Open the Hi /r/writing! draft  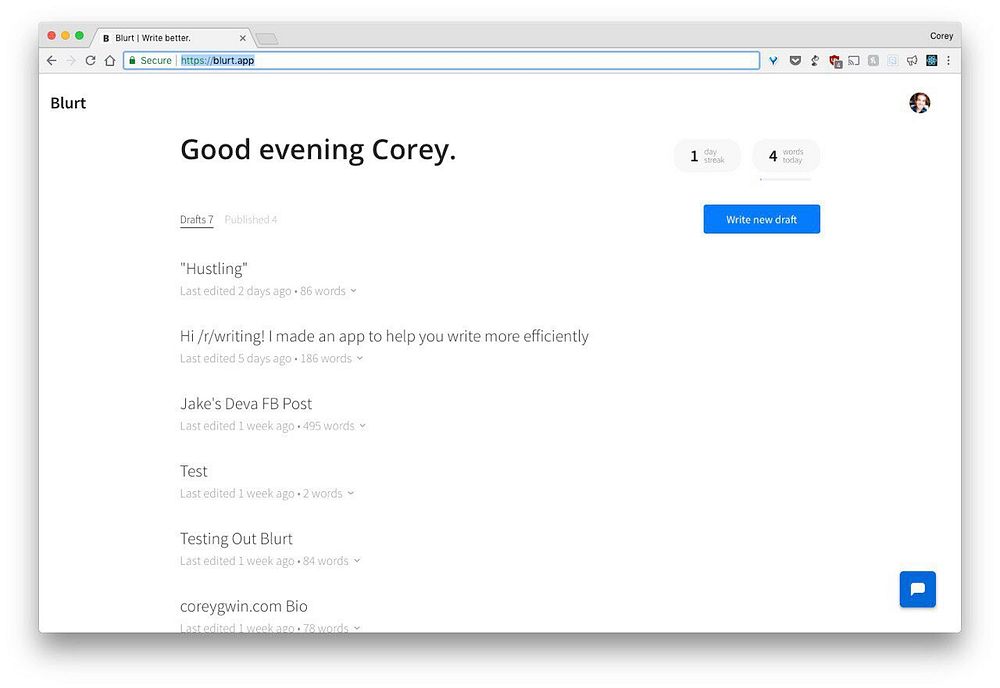point(384,336)
